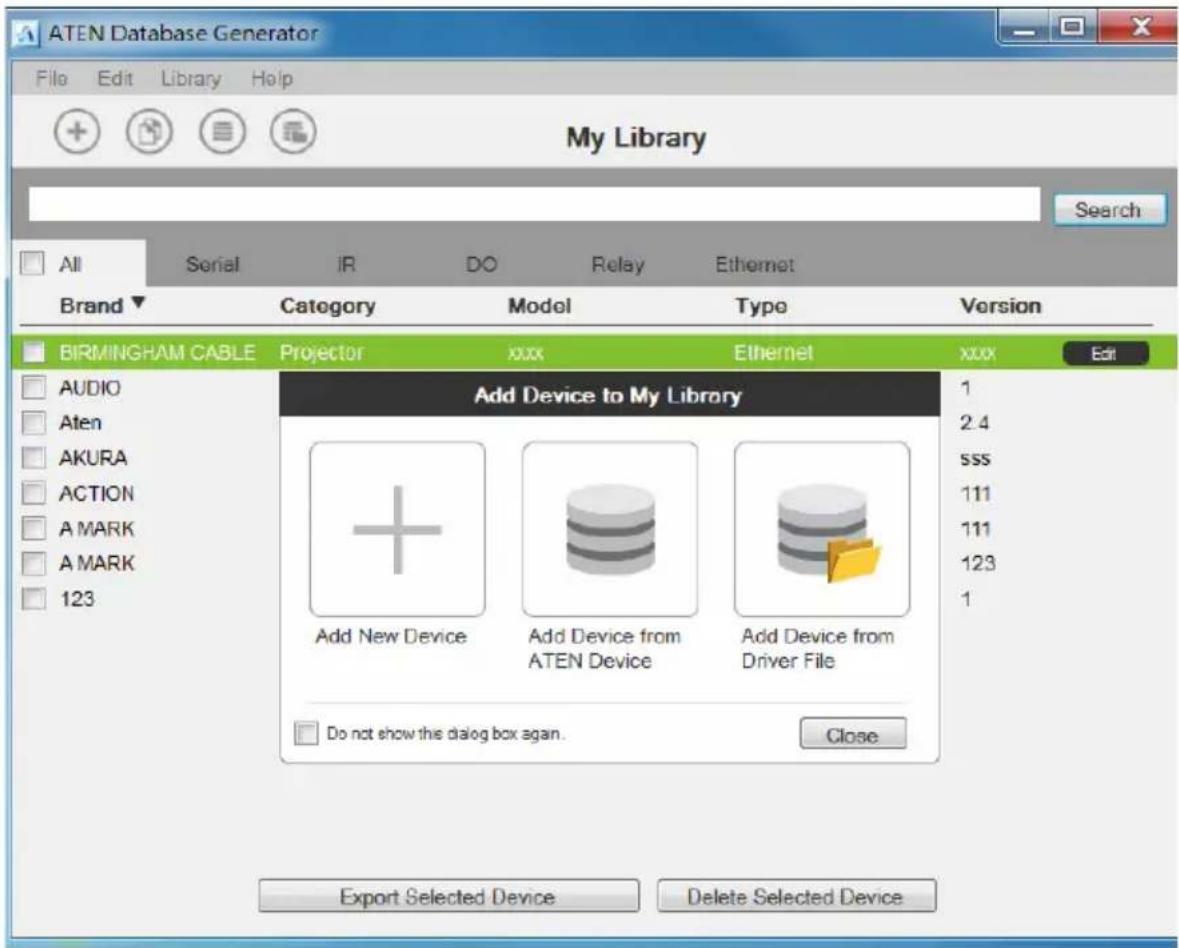Click the list view toolbar icon
The image size is (1179, 948).
click(222, 132)
